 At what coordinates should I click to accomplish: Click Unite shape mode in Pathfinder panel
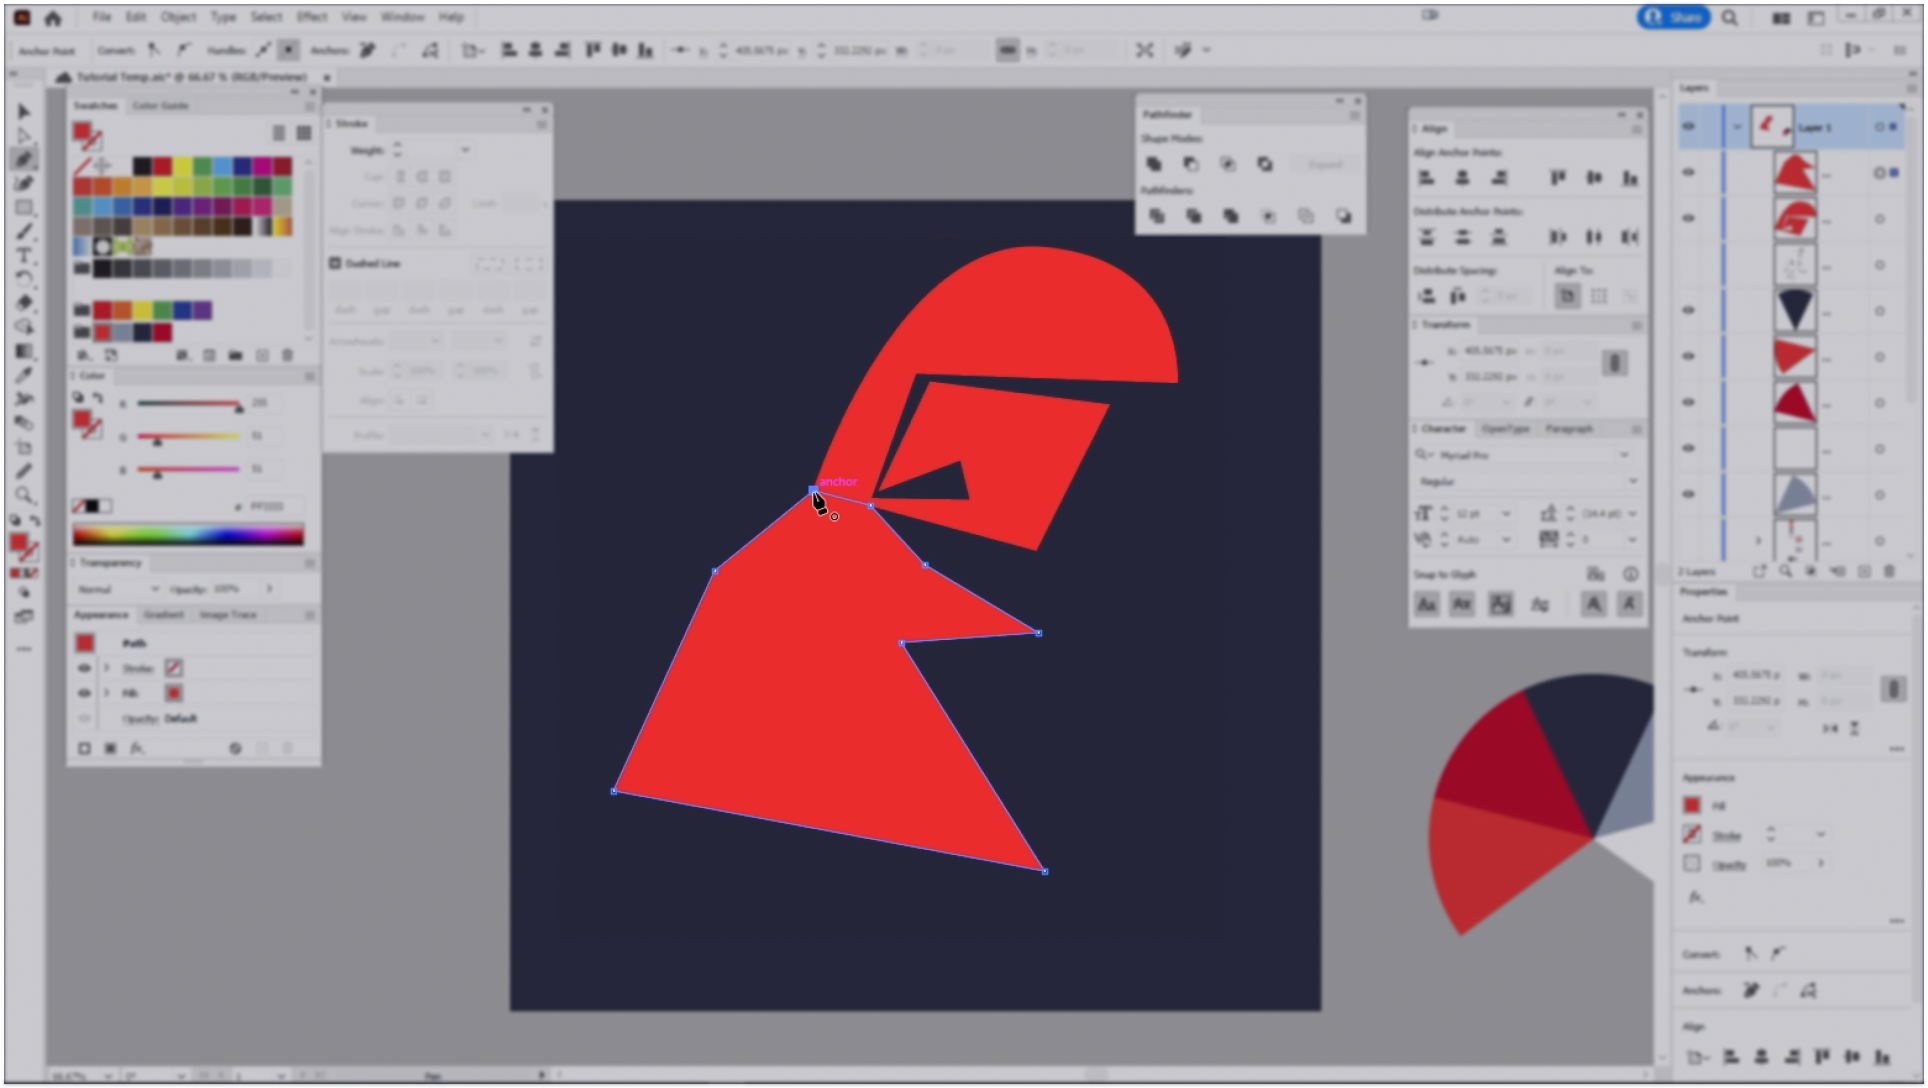1154,164
